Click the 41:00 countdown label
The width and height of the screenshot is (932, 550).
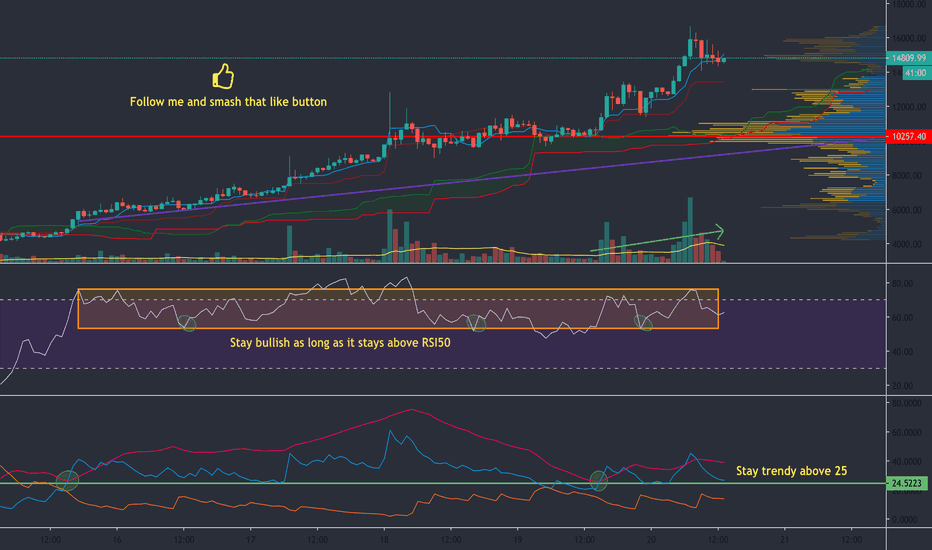[915, 73]
